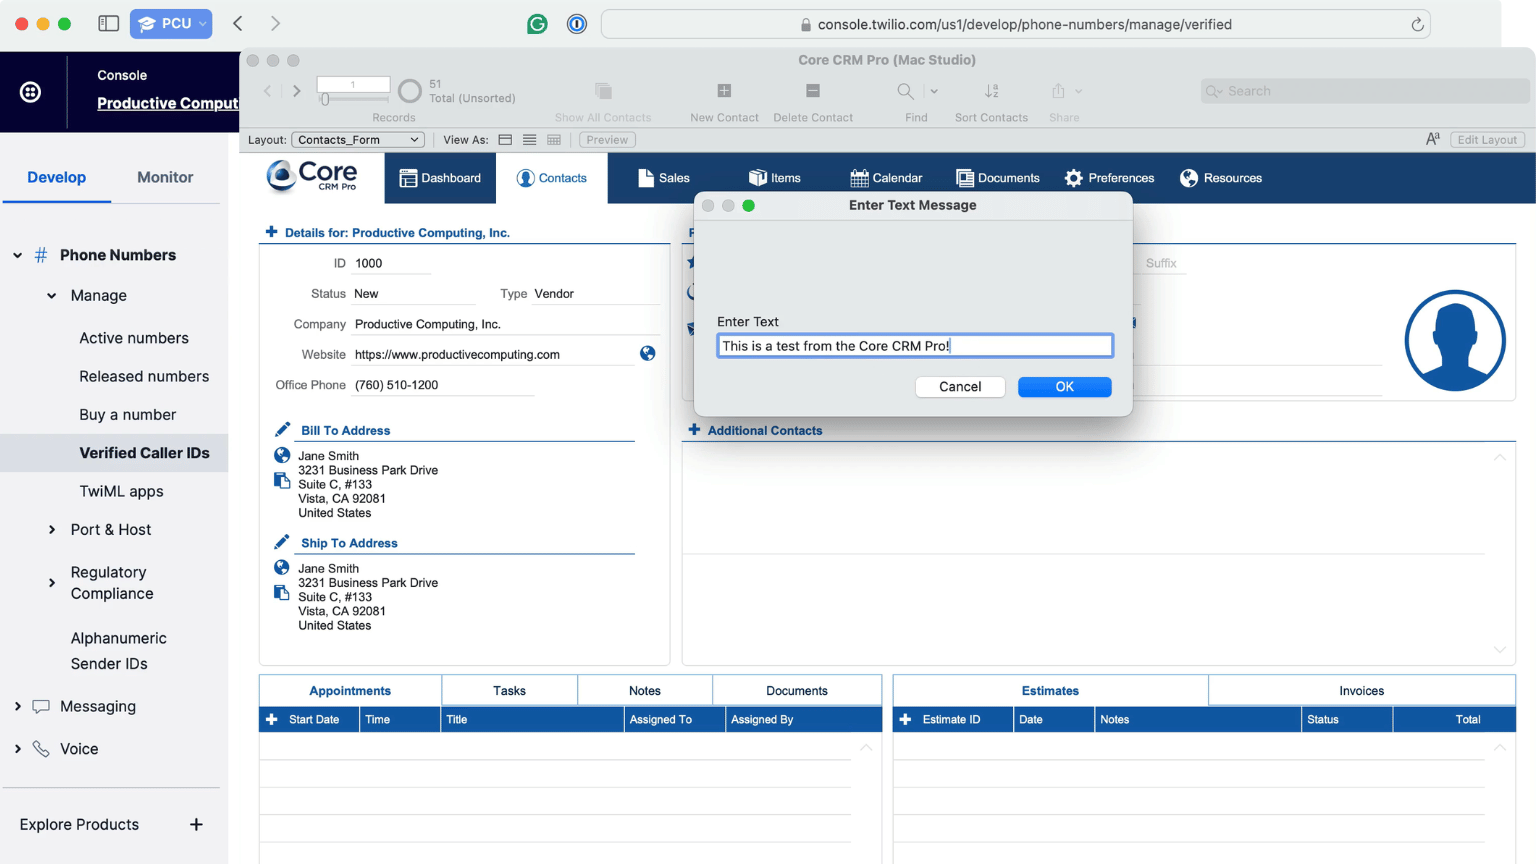The image size is (1536, 864).
Task: Add new estimate with plus icon
Action: [x=905, y=719]
